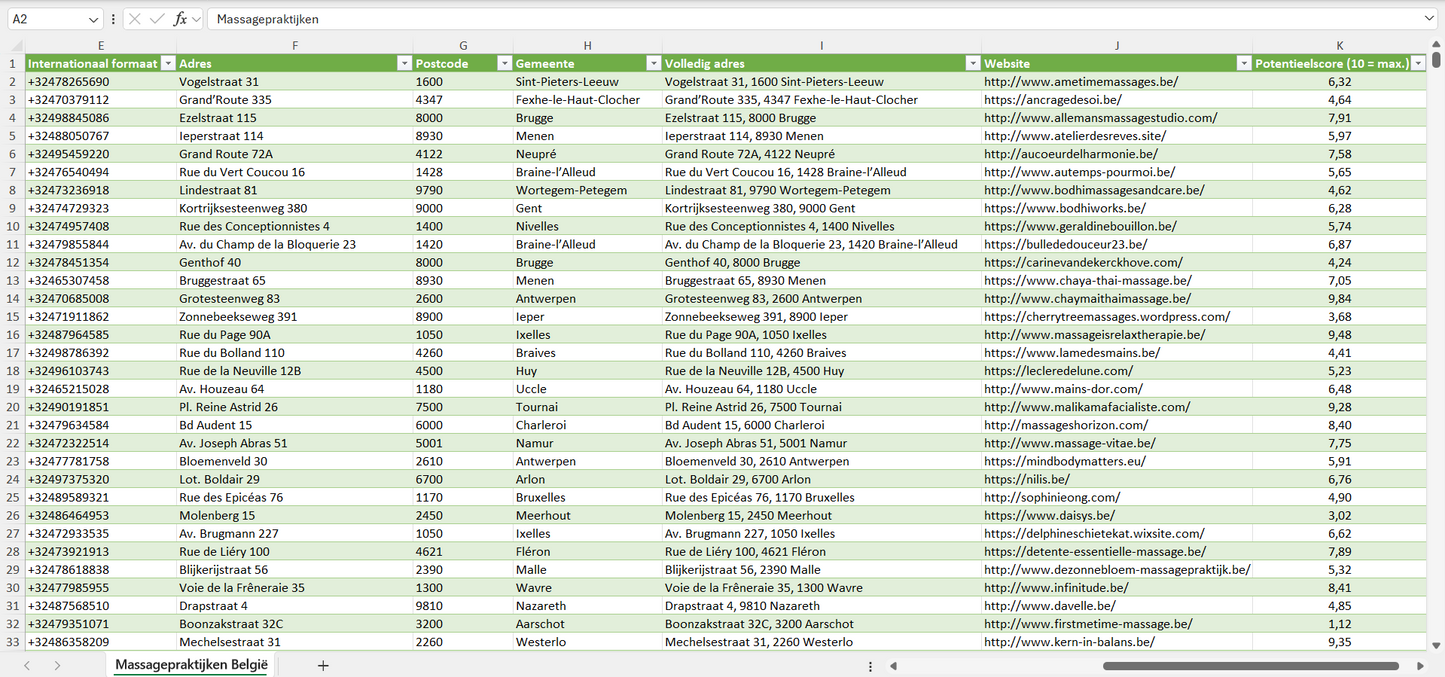Screen dimensions: 1445x677
Task: Open the Website column filter dropdown
Action: 1244,63
